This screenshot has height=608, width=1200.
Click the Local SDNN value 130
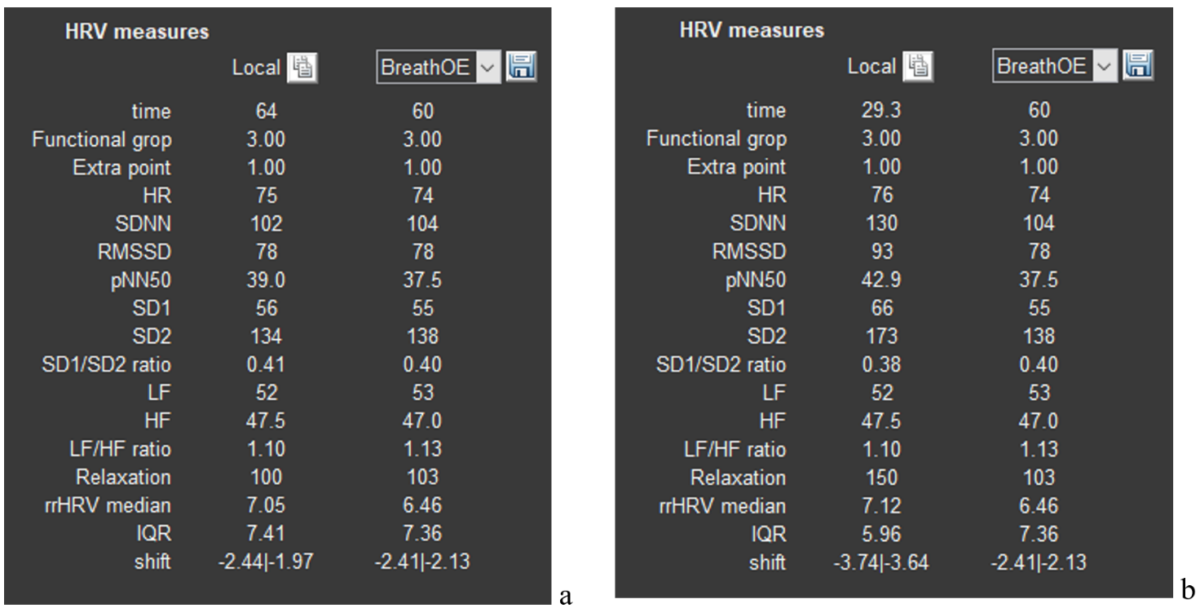(882, 224)
